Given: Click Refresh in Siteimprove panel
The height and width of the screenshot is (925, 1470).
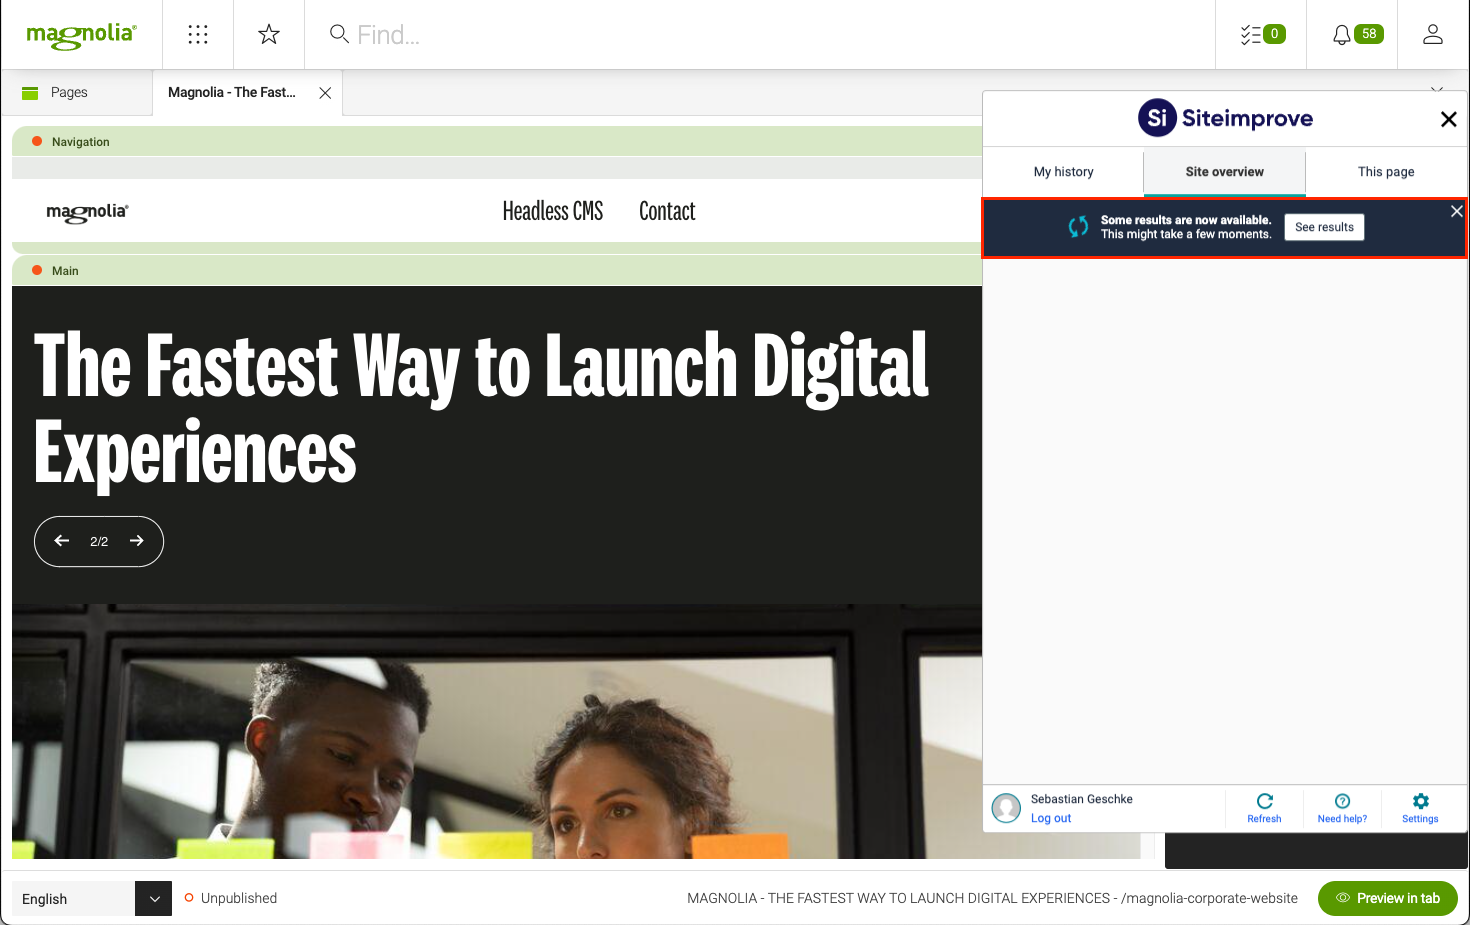Looking at the screenshot, I should (x=1264, y=808).
